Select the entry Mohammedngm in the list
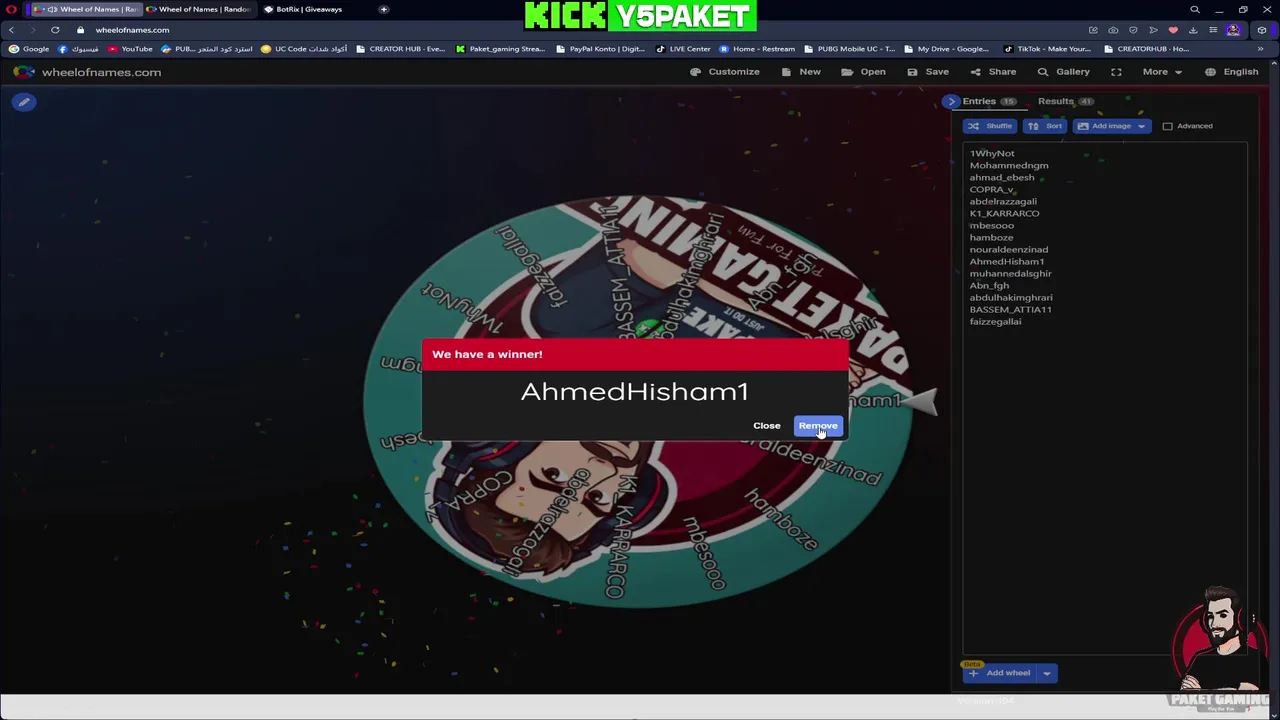 1009,165
